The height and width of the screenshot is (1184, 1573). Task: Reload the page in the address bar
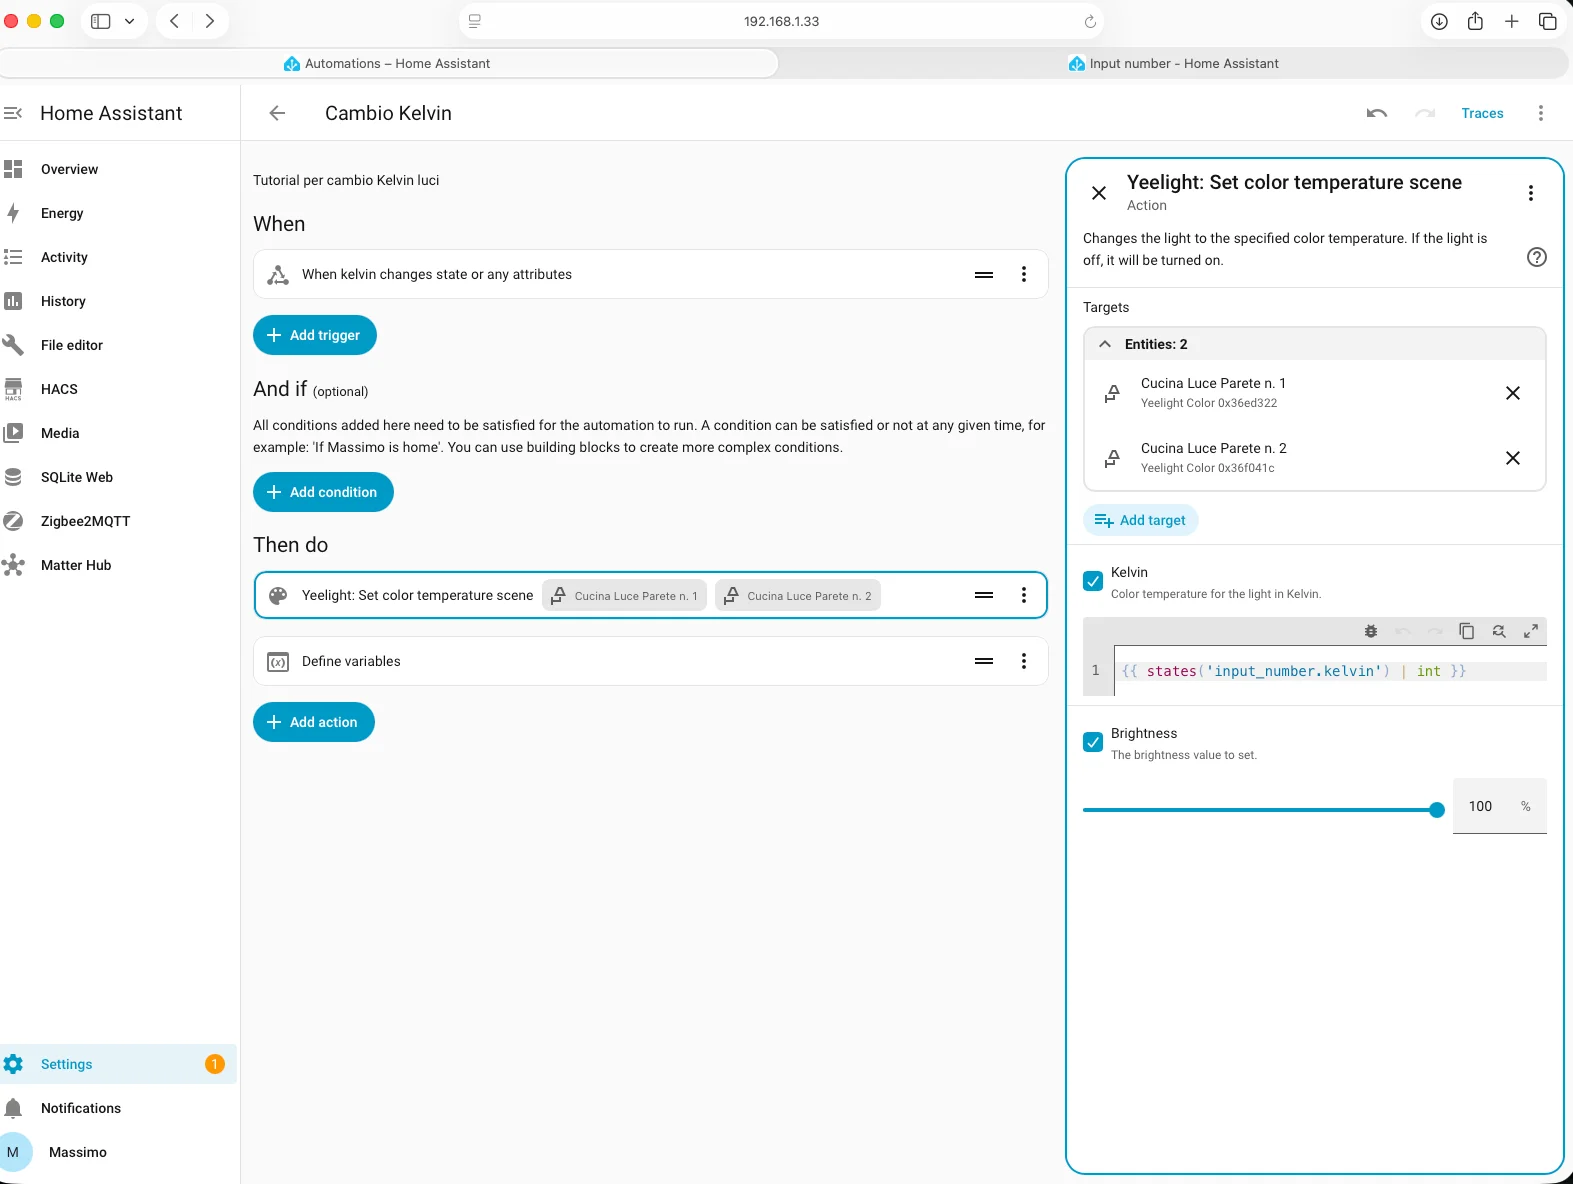[1090, 21]
